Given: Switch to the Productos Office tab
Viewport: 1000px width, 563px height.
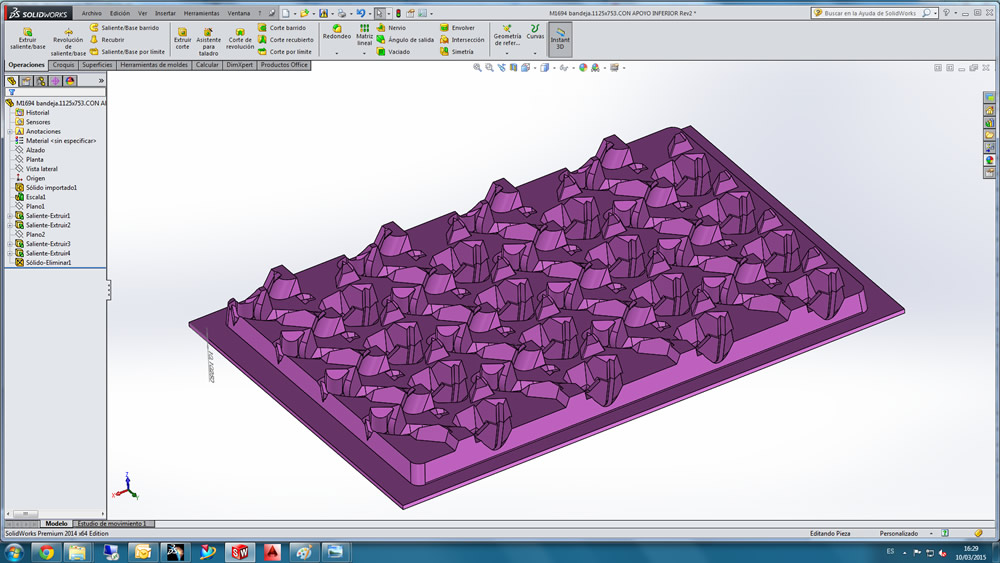Looking at the screenshot, I should [x=284, y=65].
